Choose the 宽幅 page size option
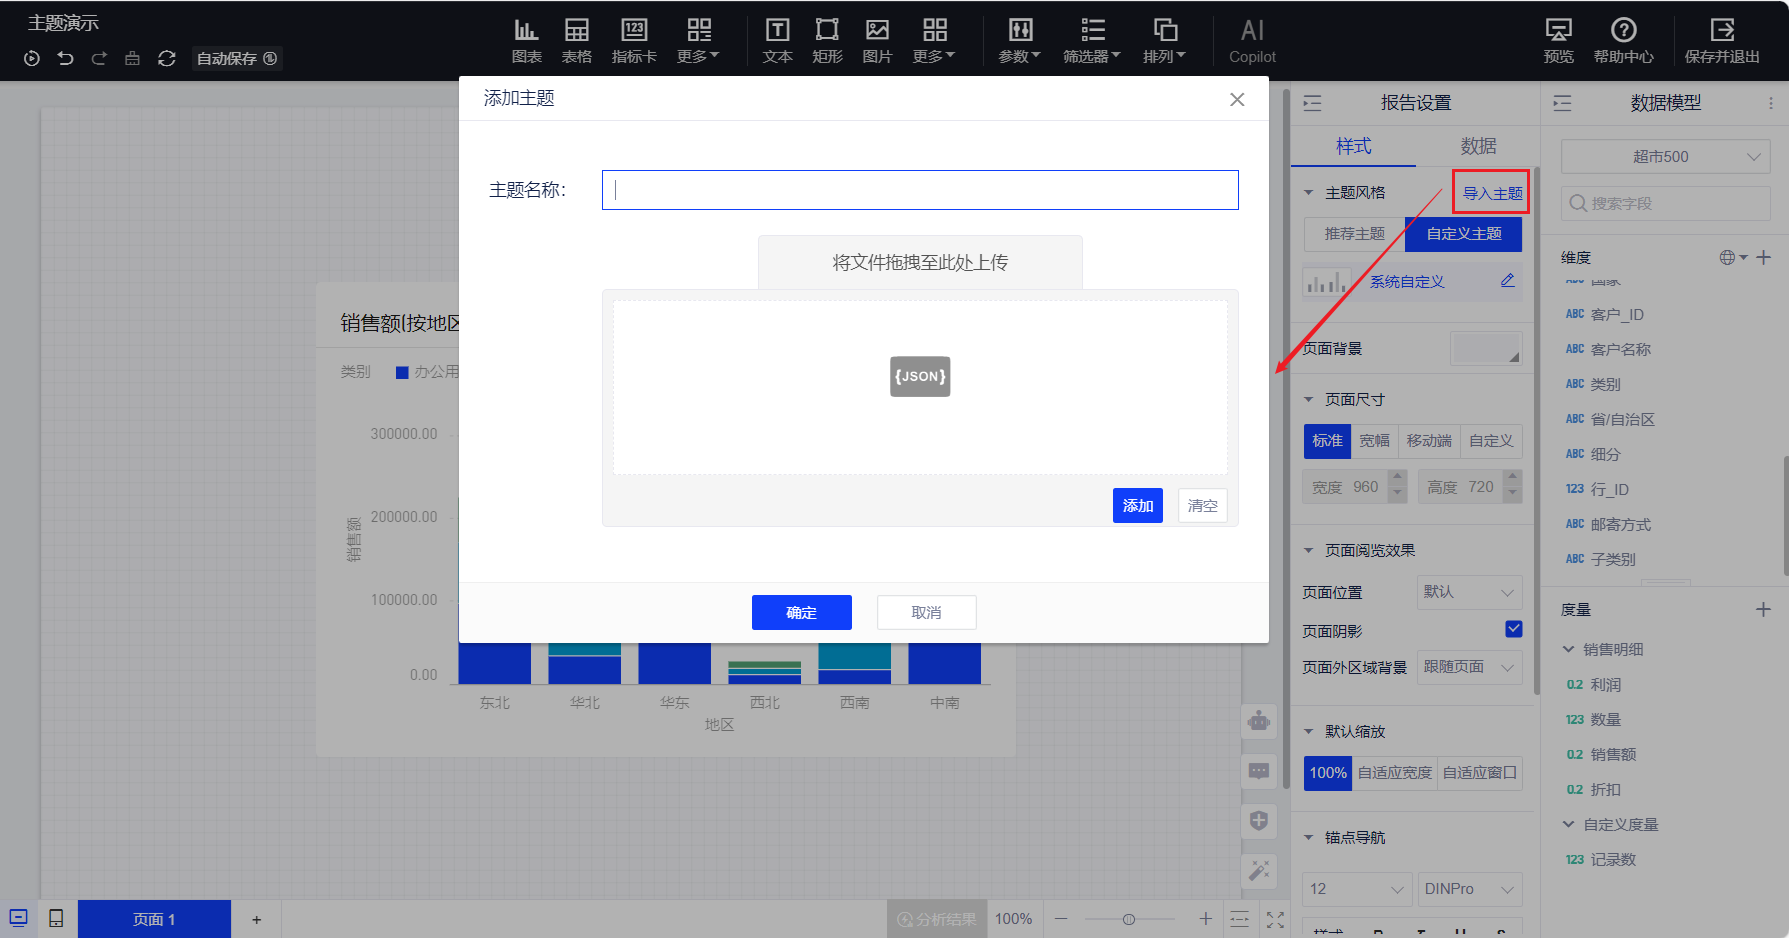Screen dimensions: 1789x938 coord(1374,441)
